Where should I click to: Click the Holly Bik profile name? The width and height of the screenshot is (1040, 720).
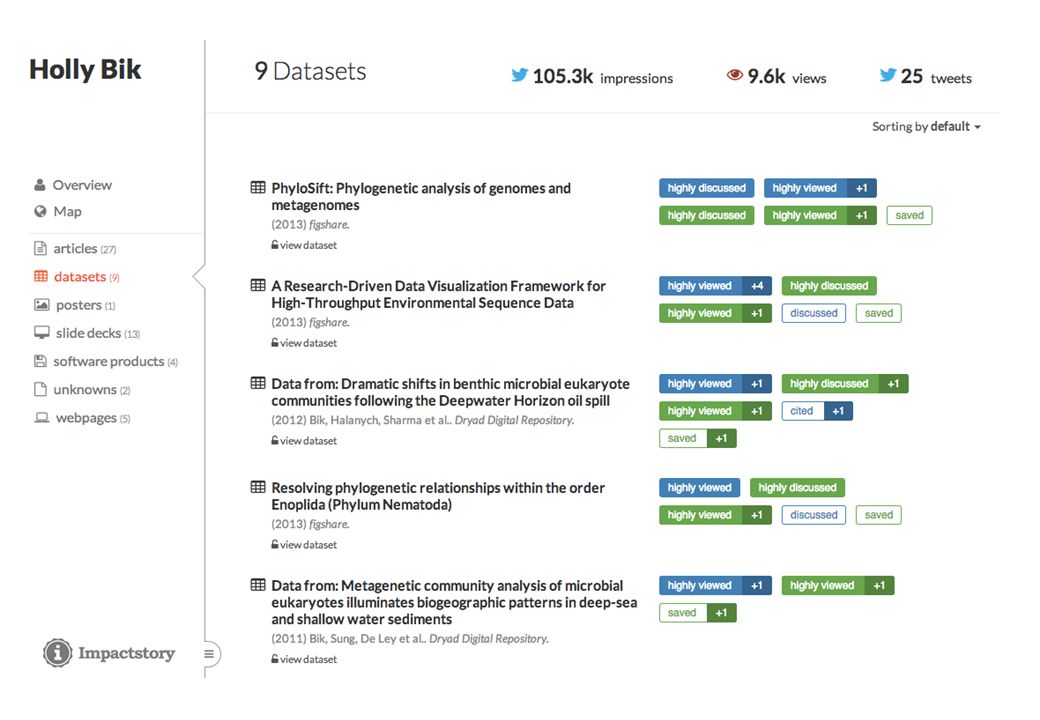pos(85,70)
